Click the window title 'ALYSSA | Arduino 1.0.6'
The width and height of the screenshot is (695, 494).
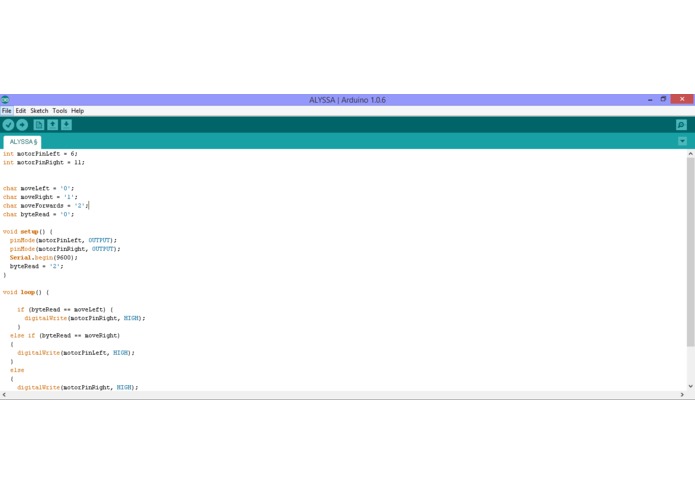point(348,100)
